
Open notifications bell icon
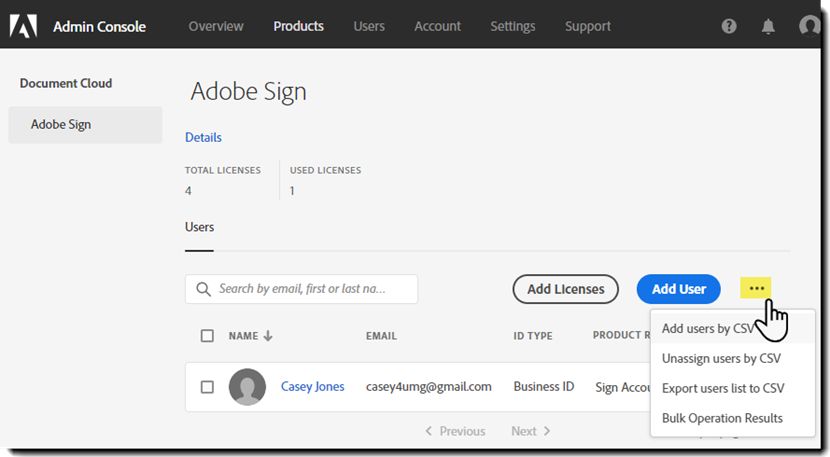click(768, 27)
